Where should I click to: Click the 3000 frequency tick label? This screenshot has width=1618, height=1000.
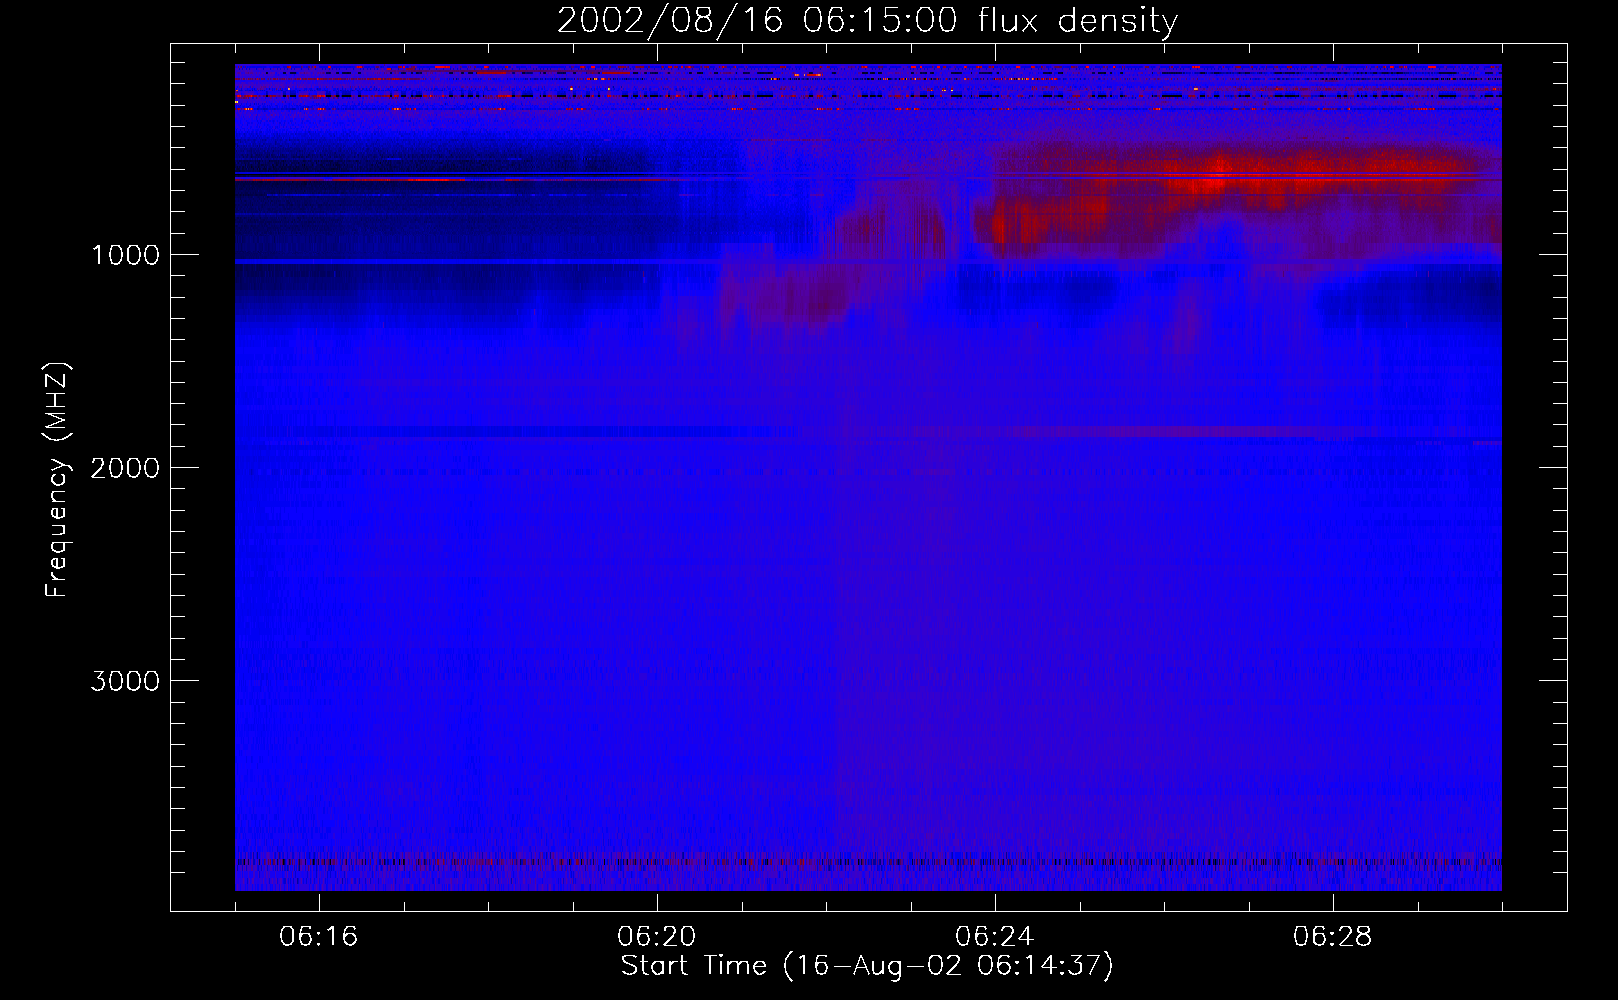(125, 681)
